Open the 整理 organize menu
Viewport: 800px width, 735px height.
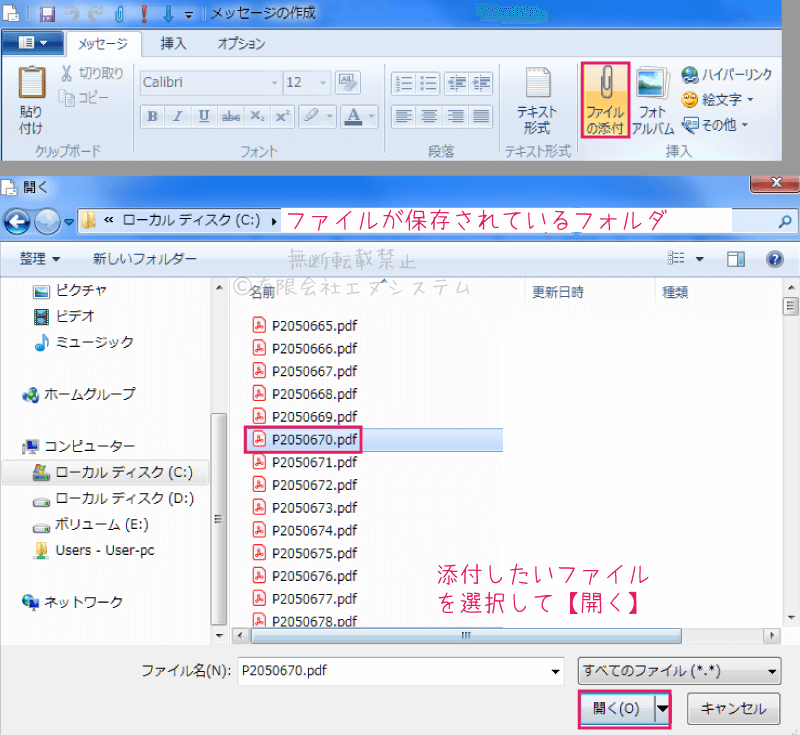[x=40, y=259]
